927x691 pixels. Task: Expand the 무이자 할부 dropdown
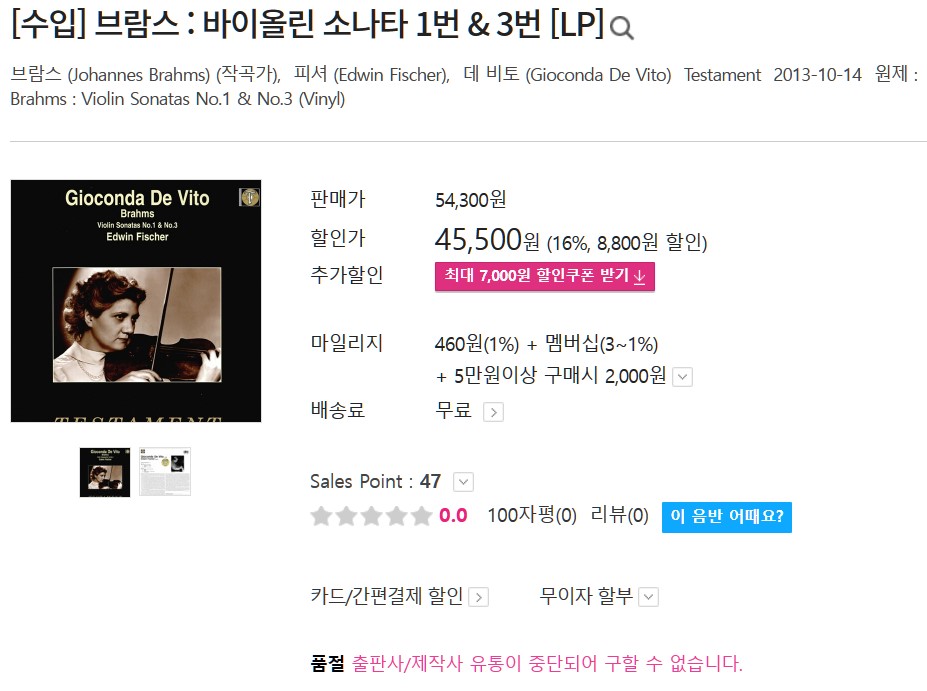(x=649, y=597)
